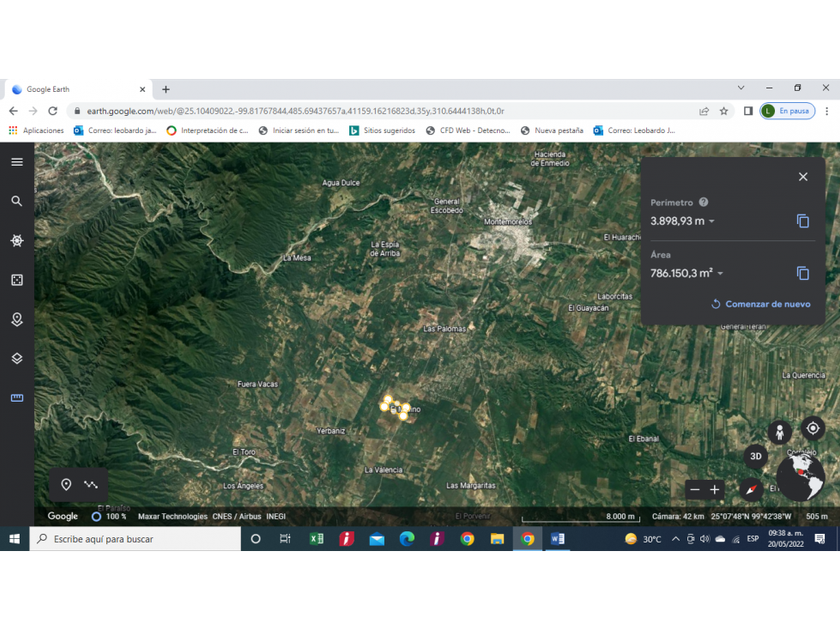Screen dimensions: 840x630
Task: Click the Search magnifier in the sidebar
Action: [17, 201]
